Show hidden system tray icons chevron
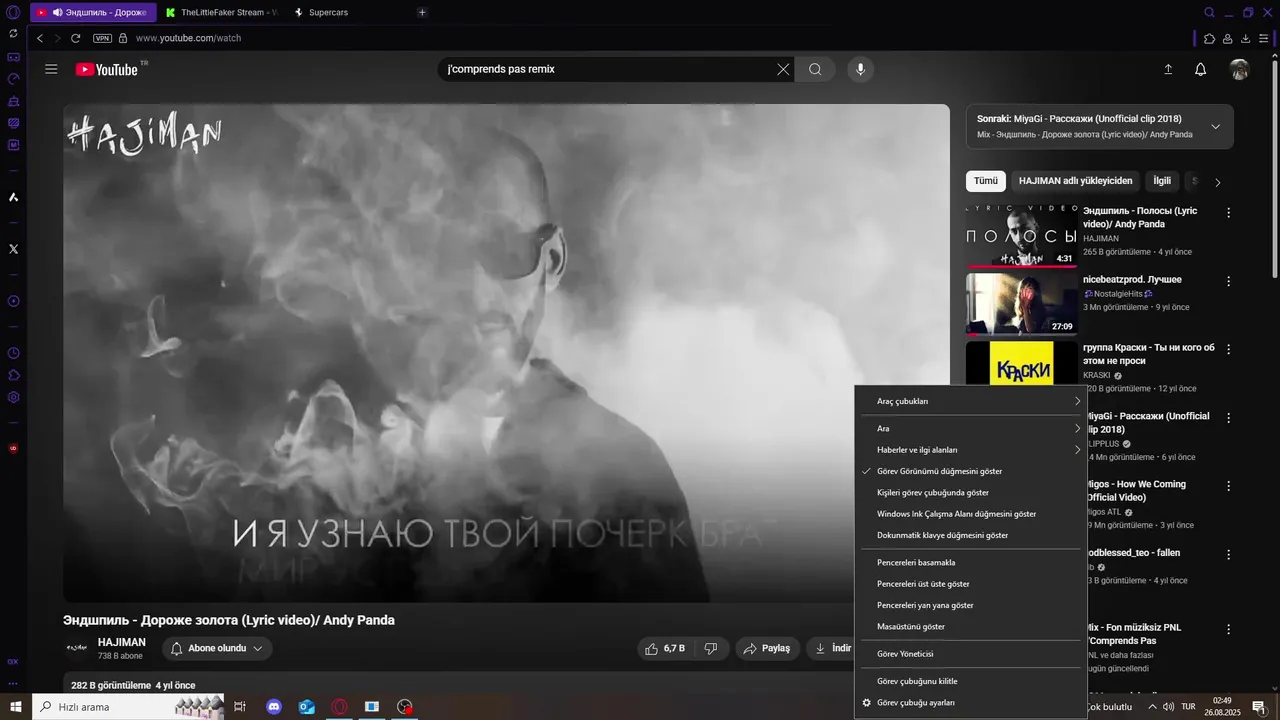The image size is (1280, 720). click(1152, 706)
